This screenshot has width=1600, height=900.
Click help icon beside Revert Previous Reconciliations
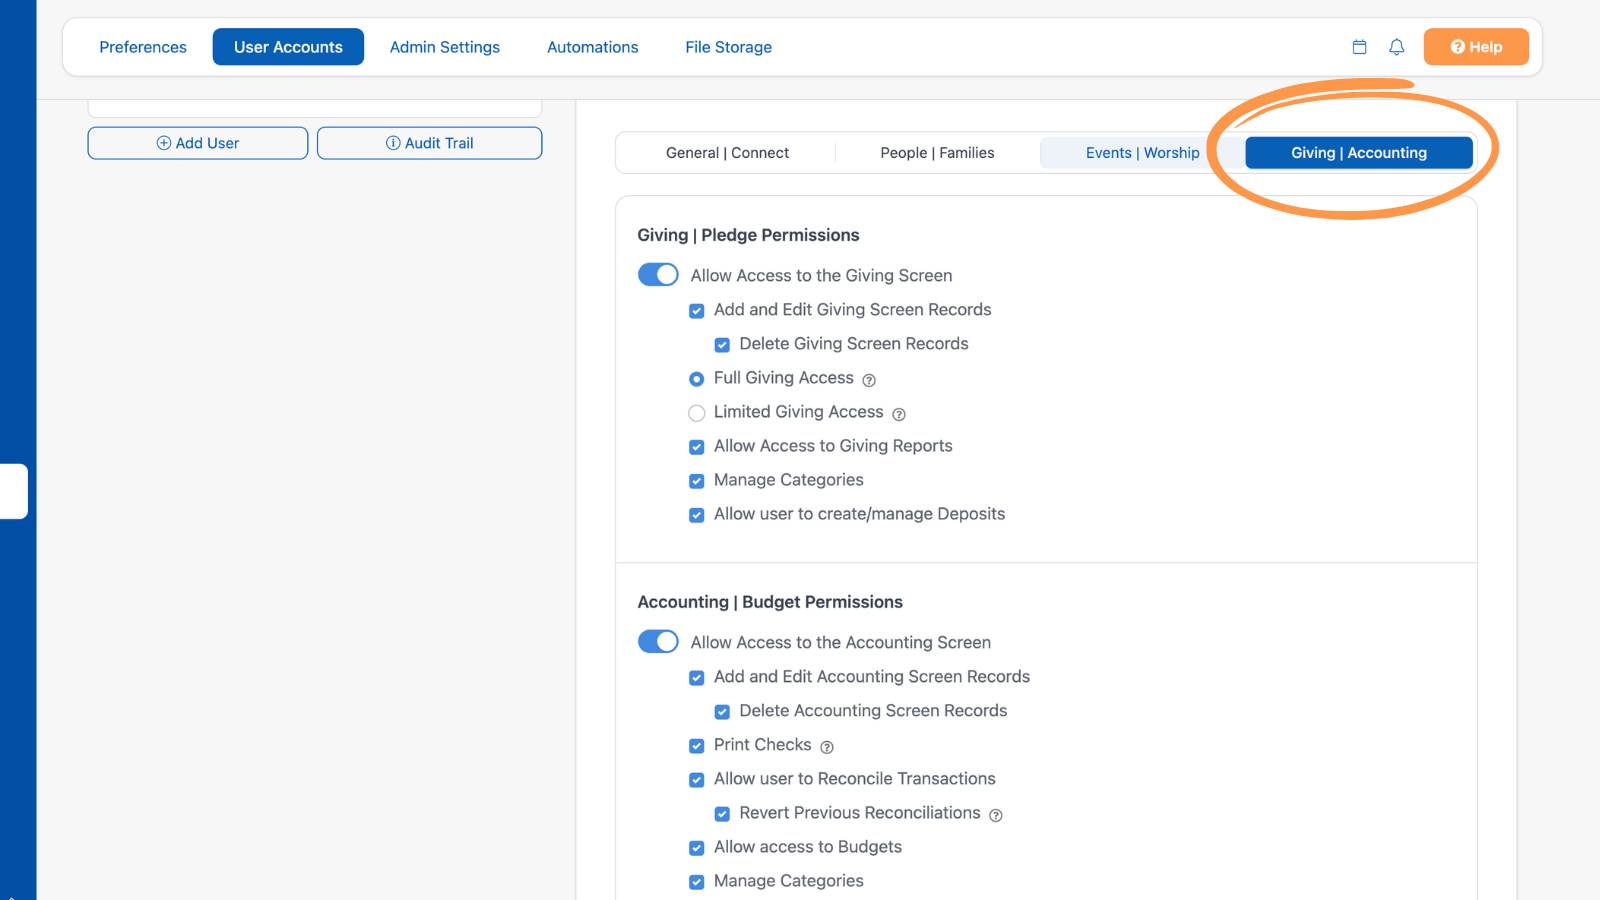(996, 815)
